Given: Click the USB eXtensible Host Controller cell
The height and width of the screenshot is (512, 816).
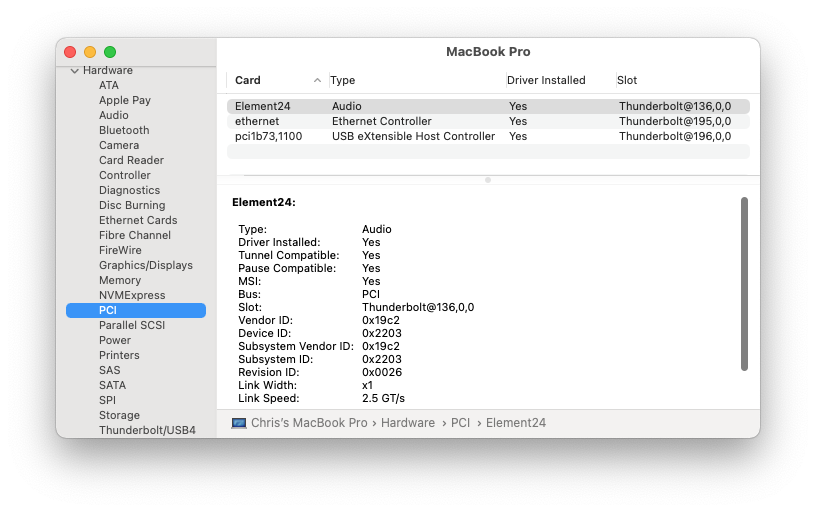Looking at the screenshot, I should (x=413, y=136).
